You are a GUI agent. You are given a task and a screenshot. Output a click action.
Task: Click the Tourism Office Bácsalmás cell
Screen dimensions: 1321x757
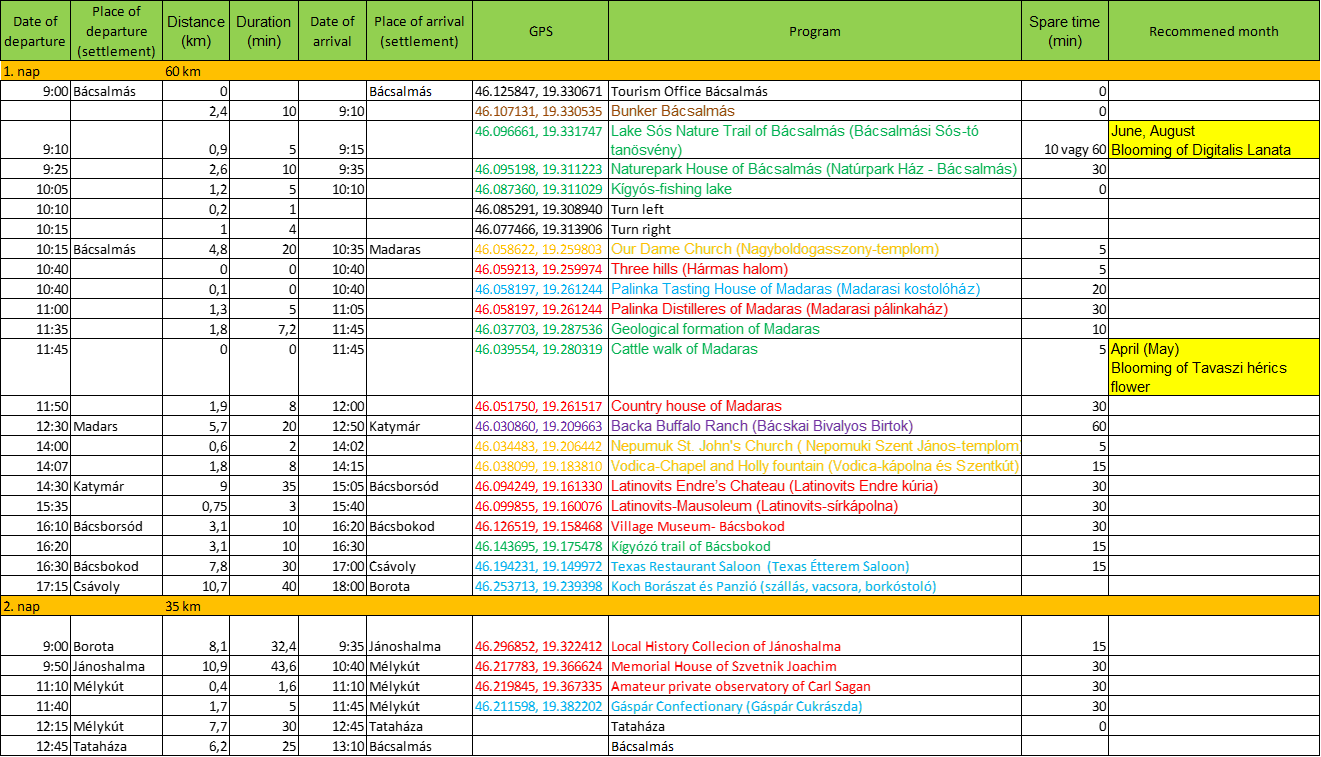point(689,91)
